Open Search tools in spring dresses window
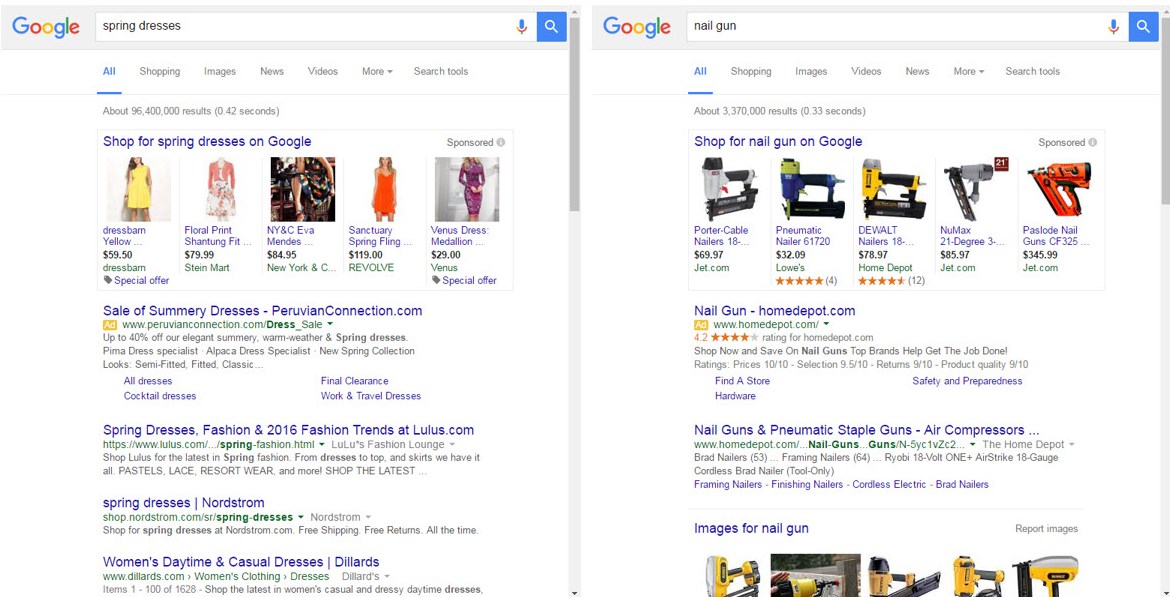The width and height of the screenshot is (1170, 597). pos(441,72)
